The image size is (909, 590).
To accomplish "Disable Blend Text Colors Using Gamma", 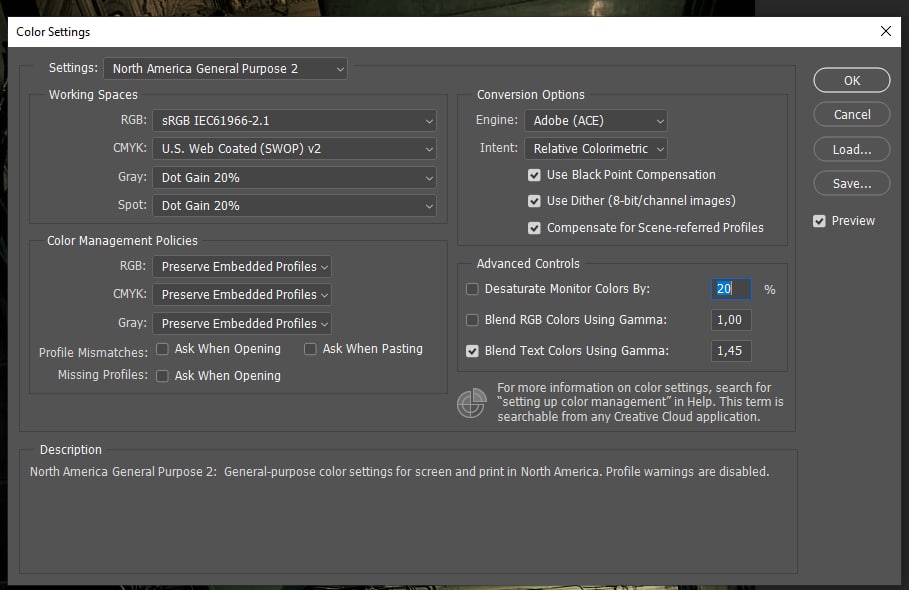I will (x=472, y=351).
